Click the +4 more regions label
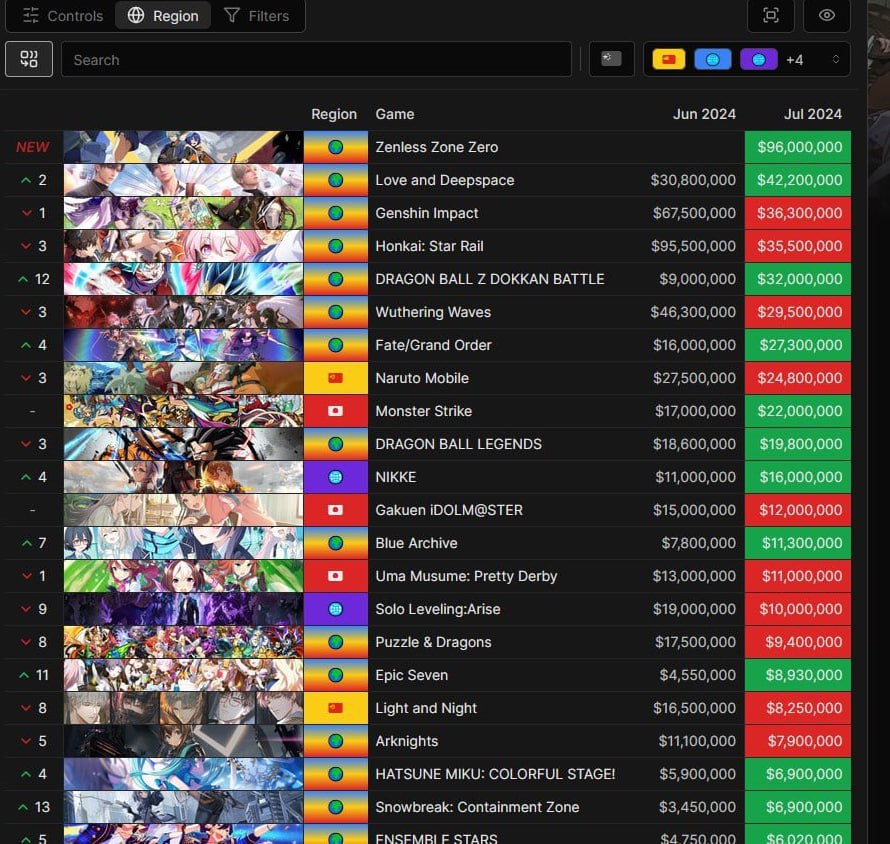This screenshot has height=844, width=890. 795,60
